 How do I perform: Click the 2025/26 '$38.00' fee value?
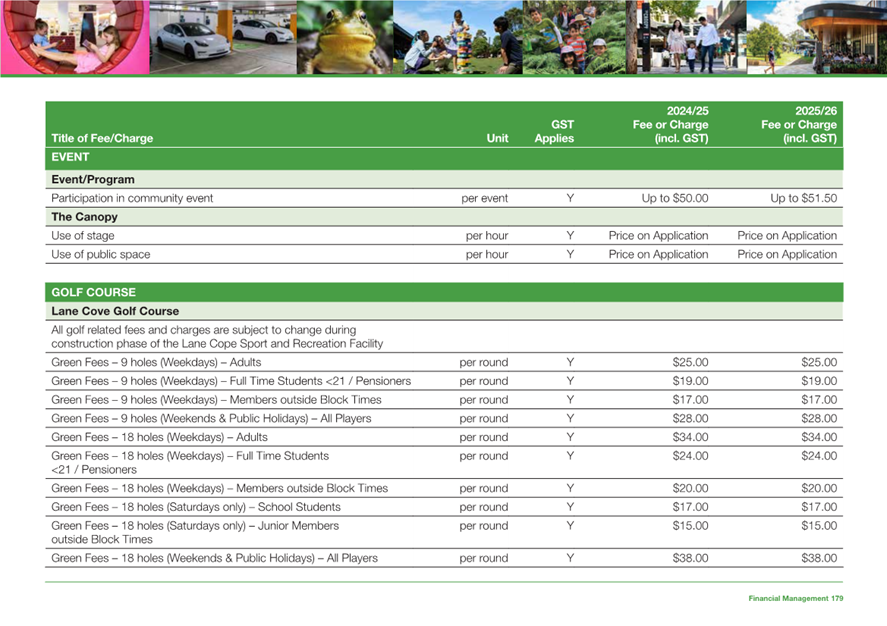coord(819,558)
